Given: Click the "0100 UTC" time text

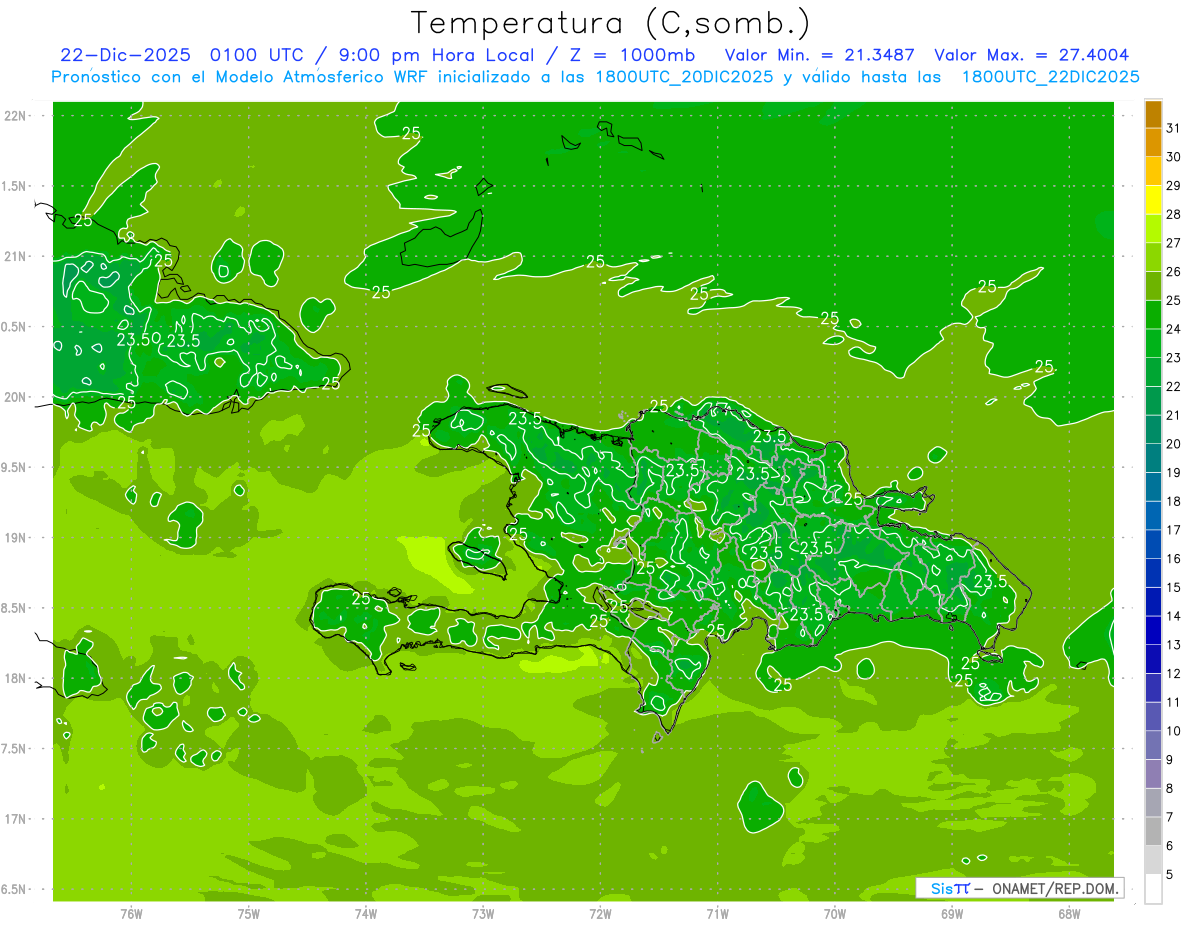Looking at the screenshot, I should tap(257, 55).
